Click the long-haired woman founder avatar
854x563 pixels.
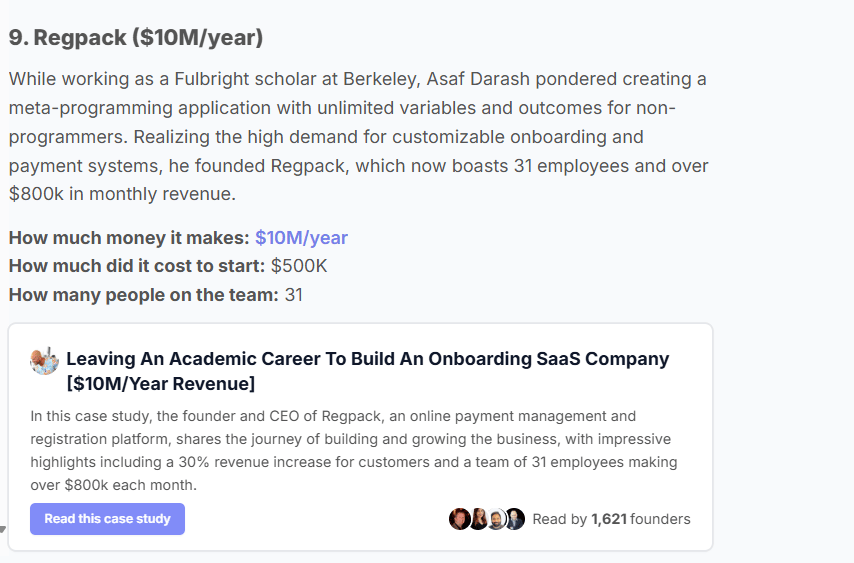coord(479,519)
